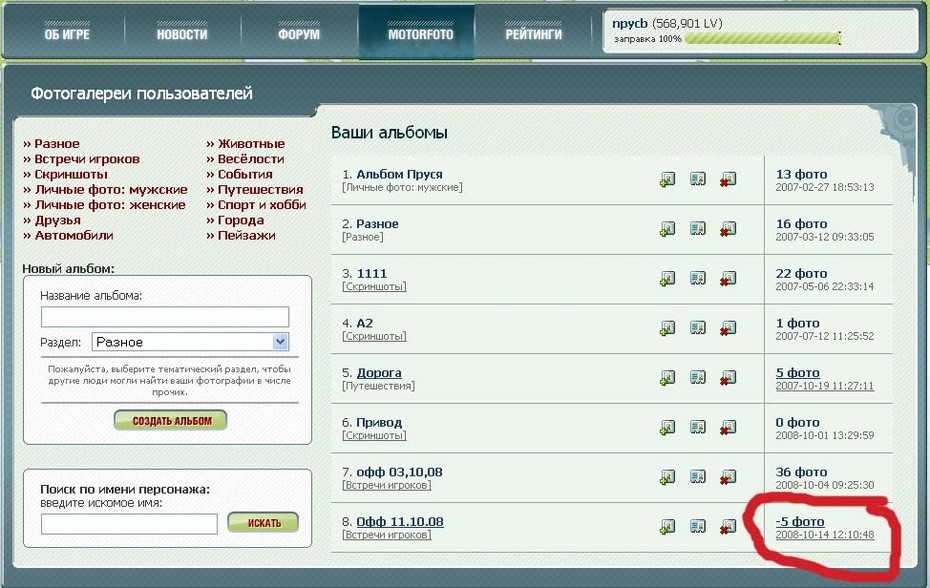Click add photo icon for офф 03,10,08
Image resolution: width=930 pixels, height=588 pixels.
667,477
